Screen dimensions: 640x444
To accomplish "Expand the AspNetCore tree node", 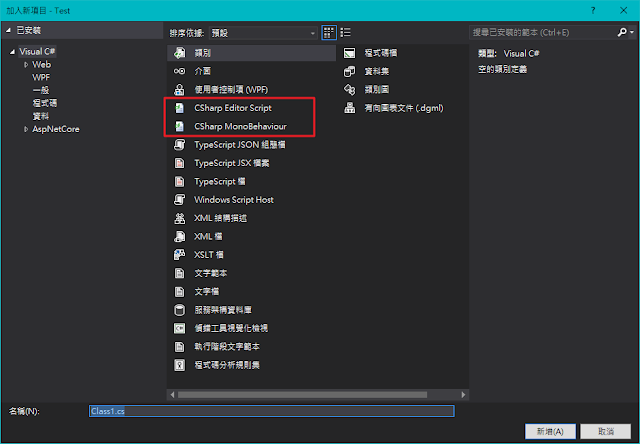I will tap(26, 129).
